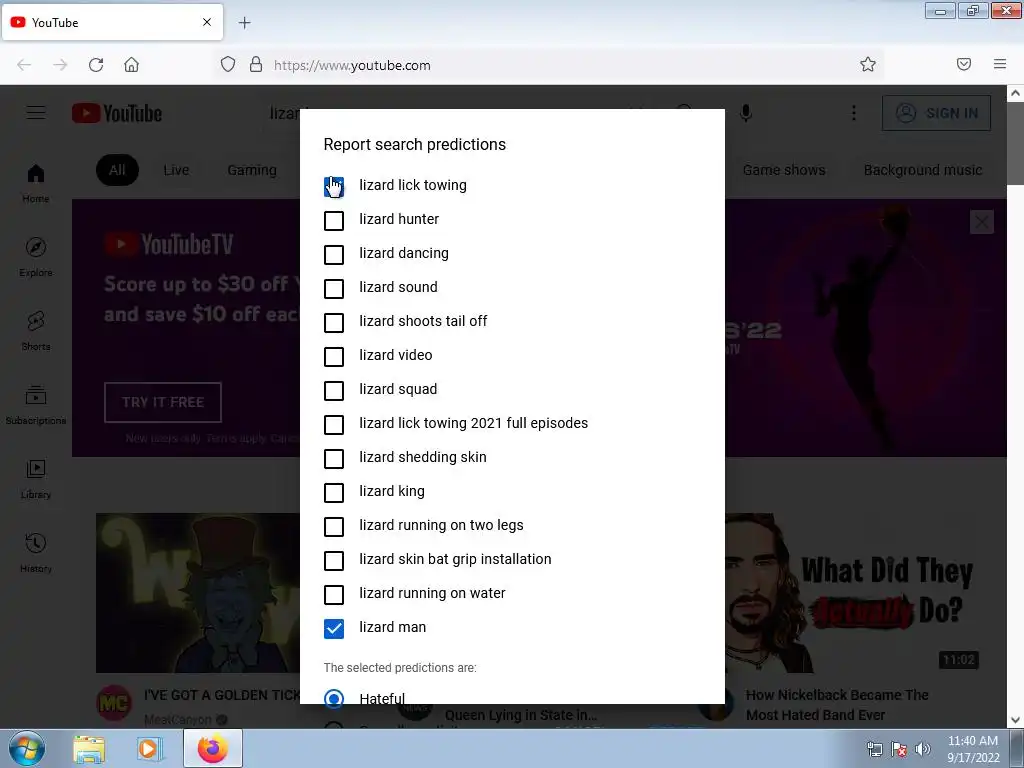Screen dimensions: 1024x768
Task: Open a new tab with plus button
Action: (x=244, y=23)
